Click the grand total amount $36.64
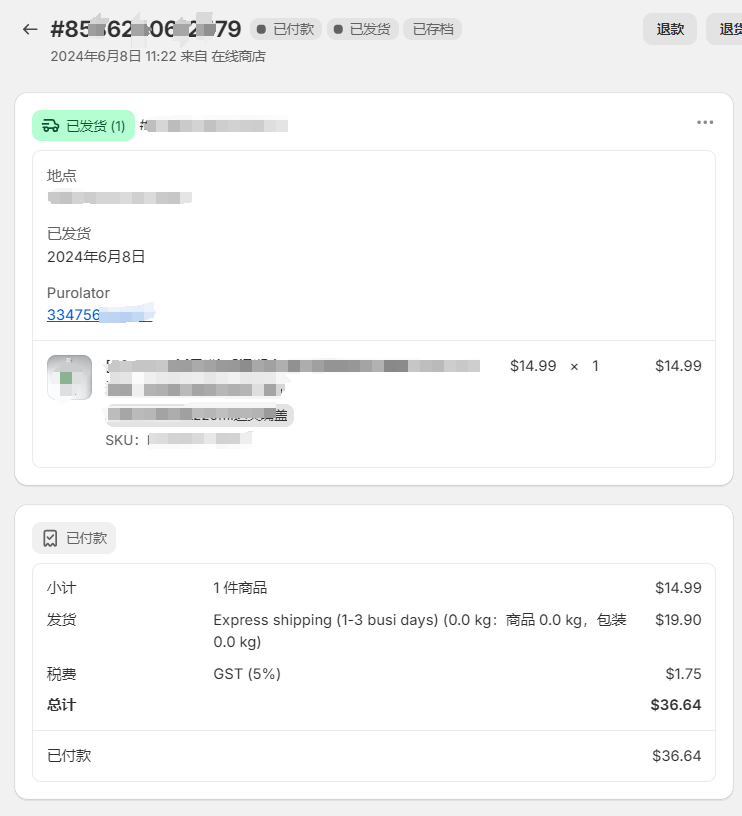 point(676,705)
